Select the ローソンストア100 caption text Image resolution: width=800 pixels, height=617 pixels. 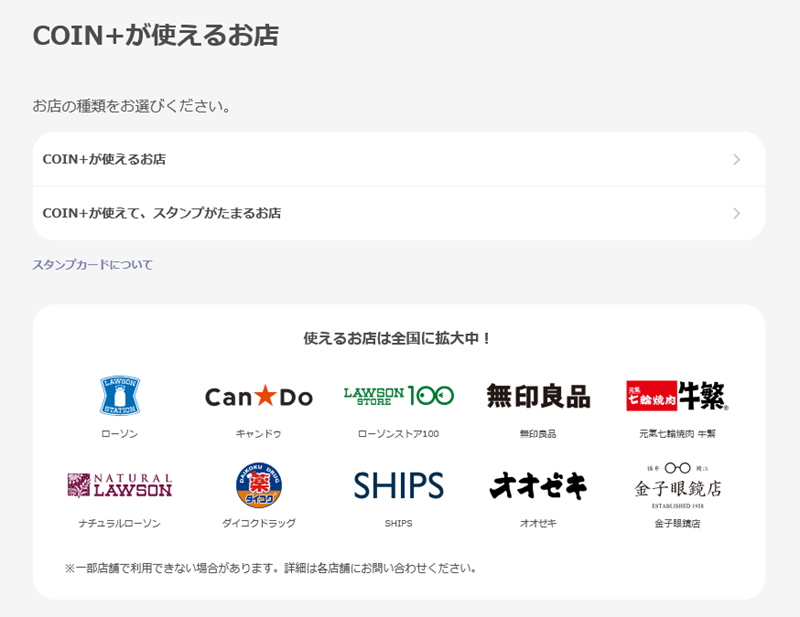point(398,434)
